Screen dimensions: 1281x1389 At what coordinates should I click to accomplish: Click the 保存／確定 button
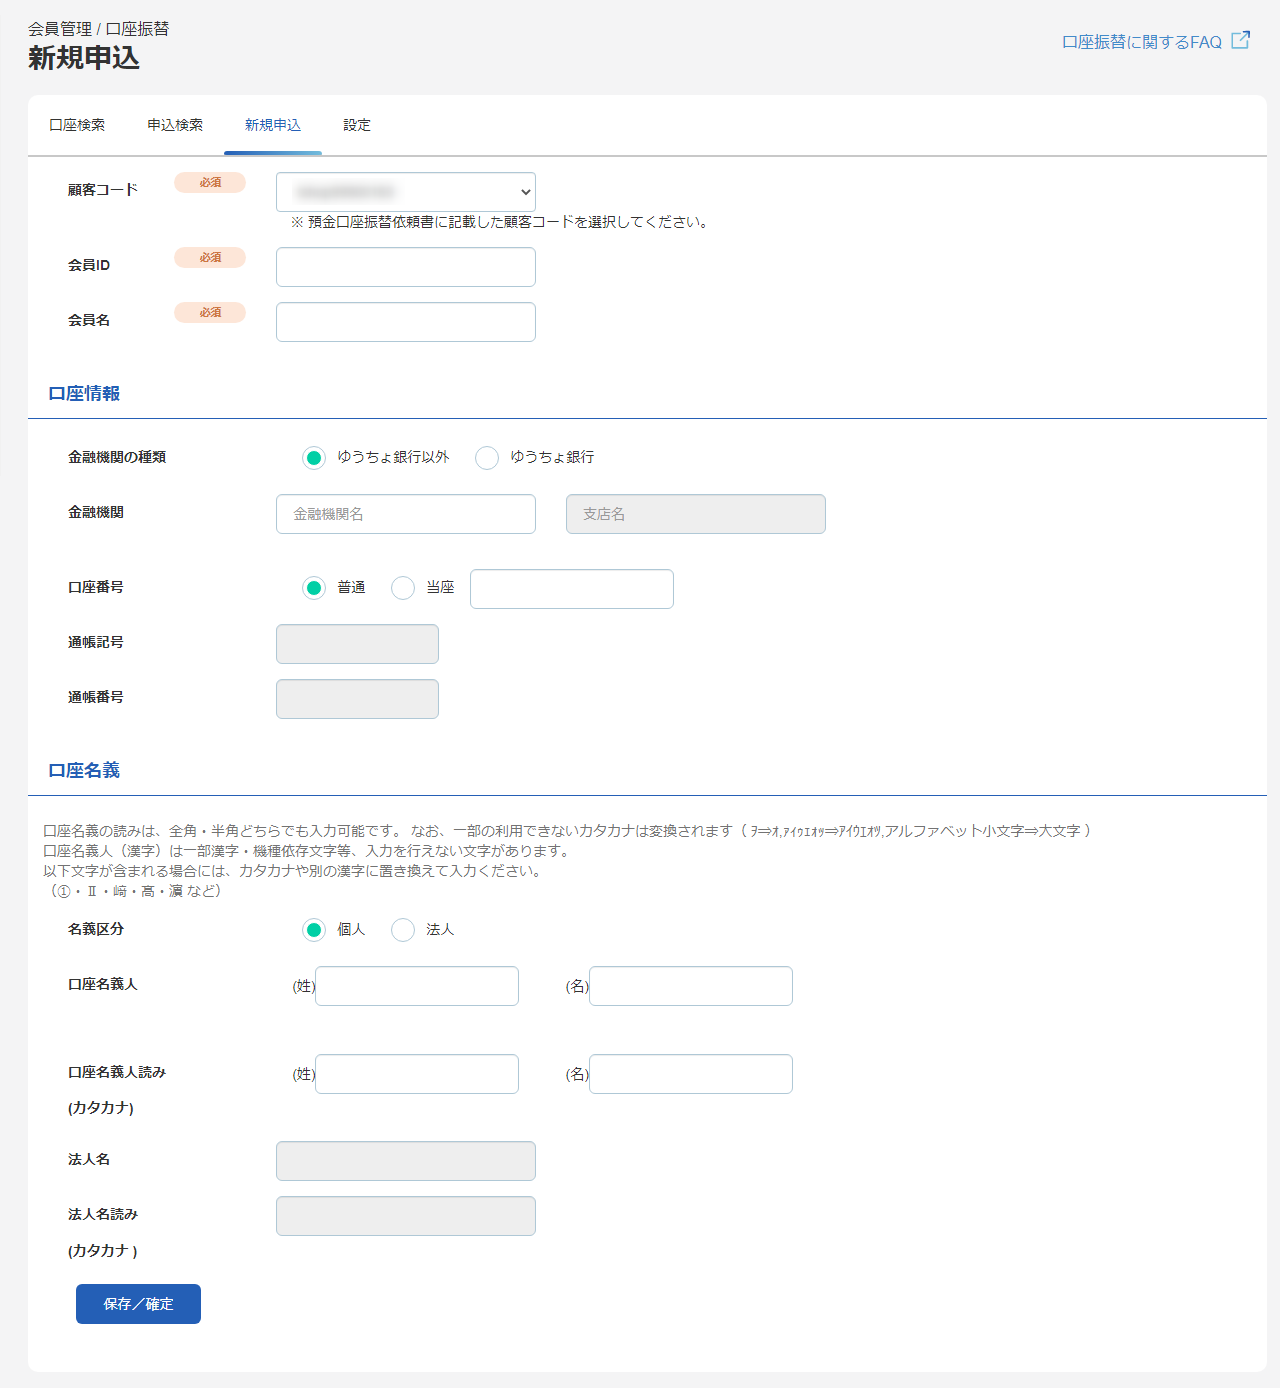click(137, 1303)
